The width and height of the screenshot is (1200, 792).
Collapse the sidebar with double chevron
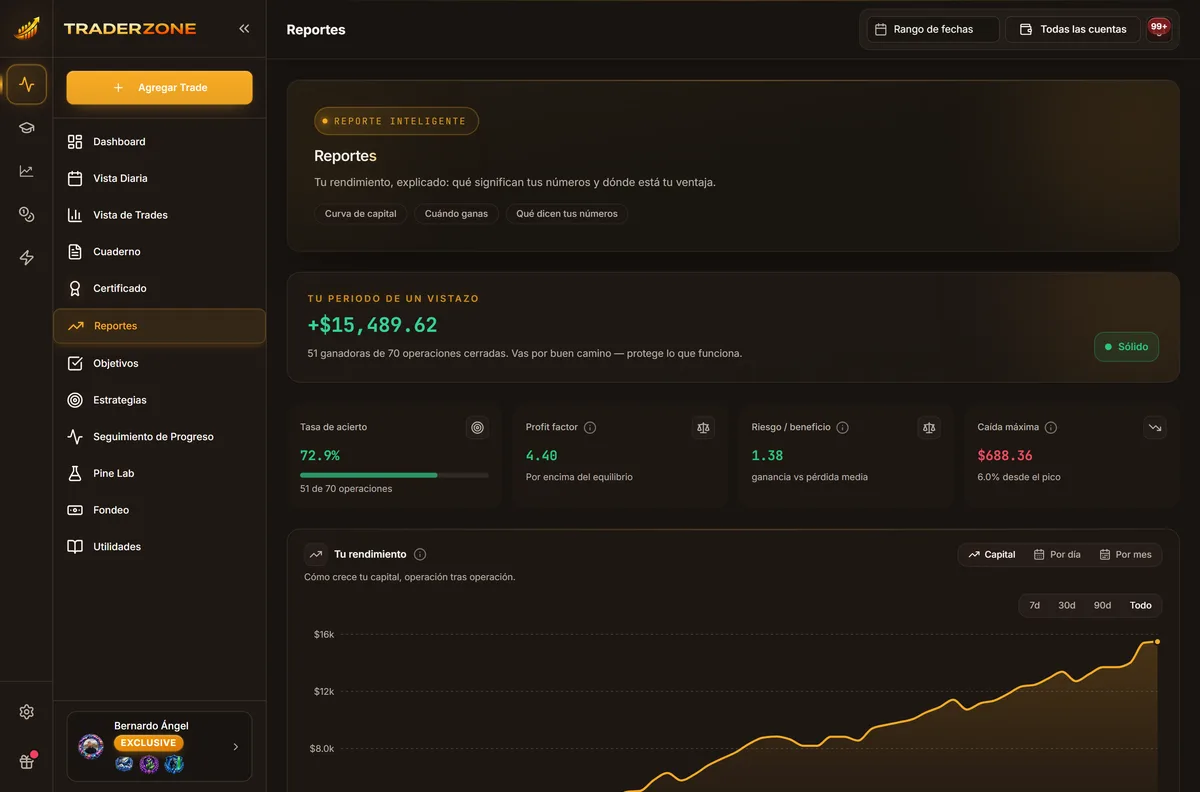pos(244,29)
